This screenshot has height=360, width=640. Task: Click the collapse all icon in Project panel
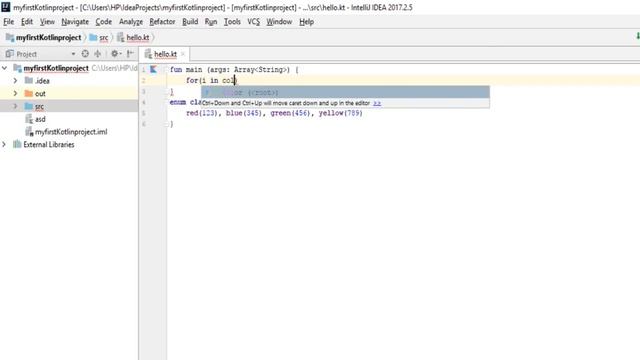[98, 53]
